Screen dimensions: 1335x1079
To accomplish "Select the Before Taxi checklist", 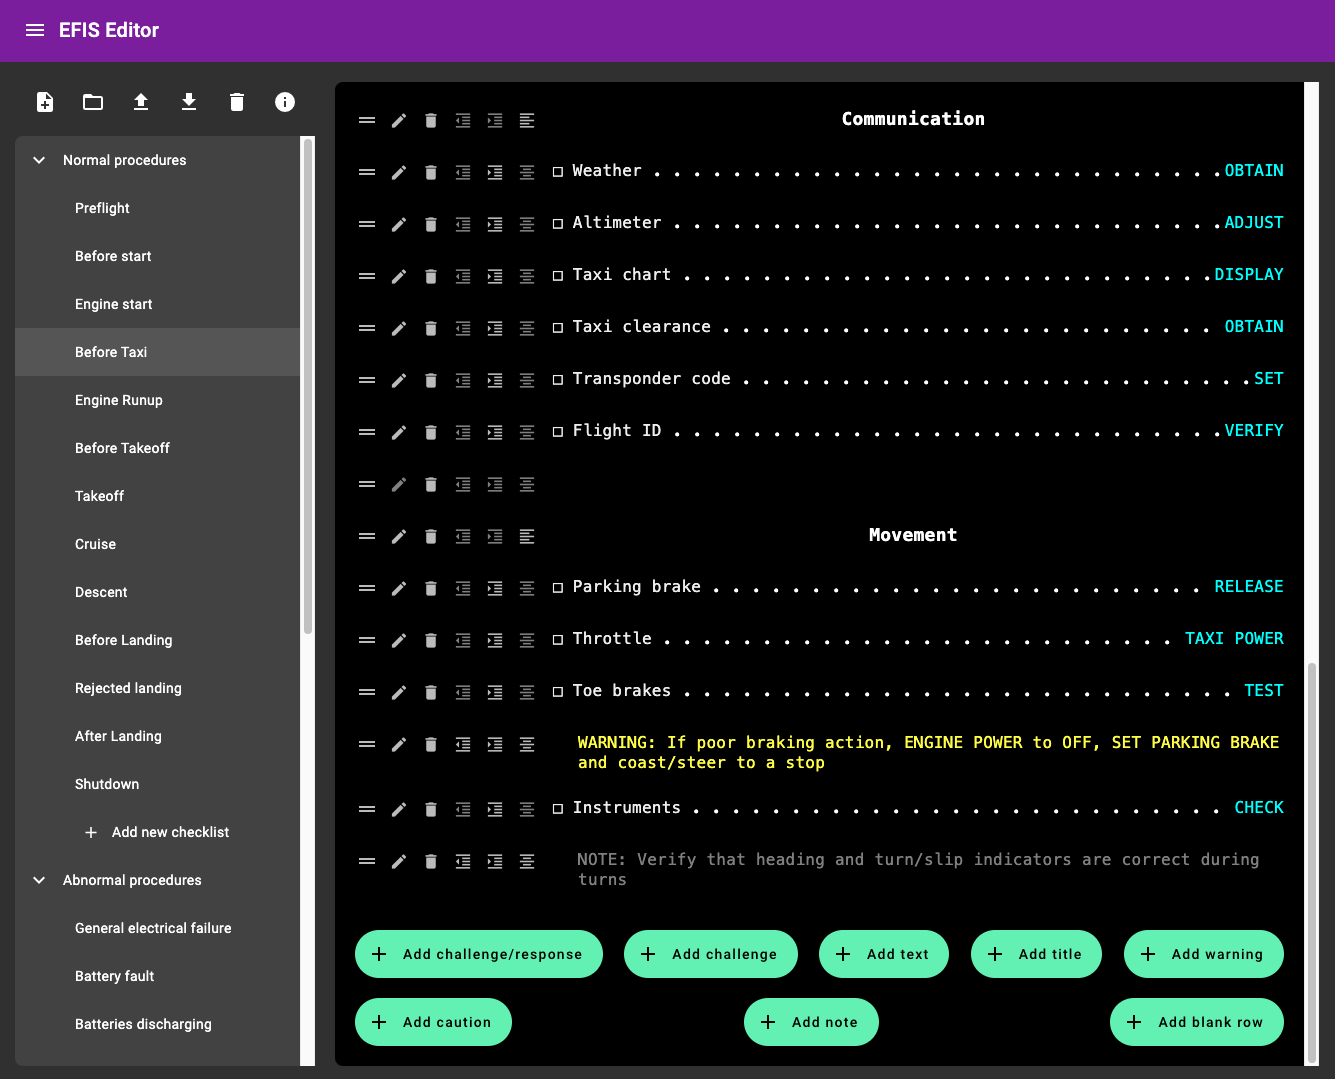I will (157, 352).
